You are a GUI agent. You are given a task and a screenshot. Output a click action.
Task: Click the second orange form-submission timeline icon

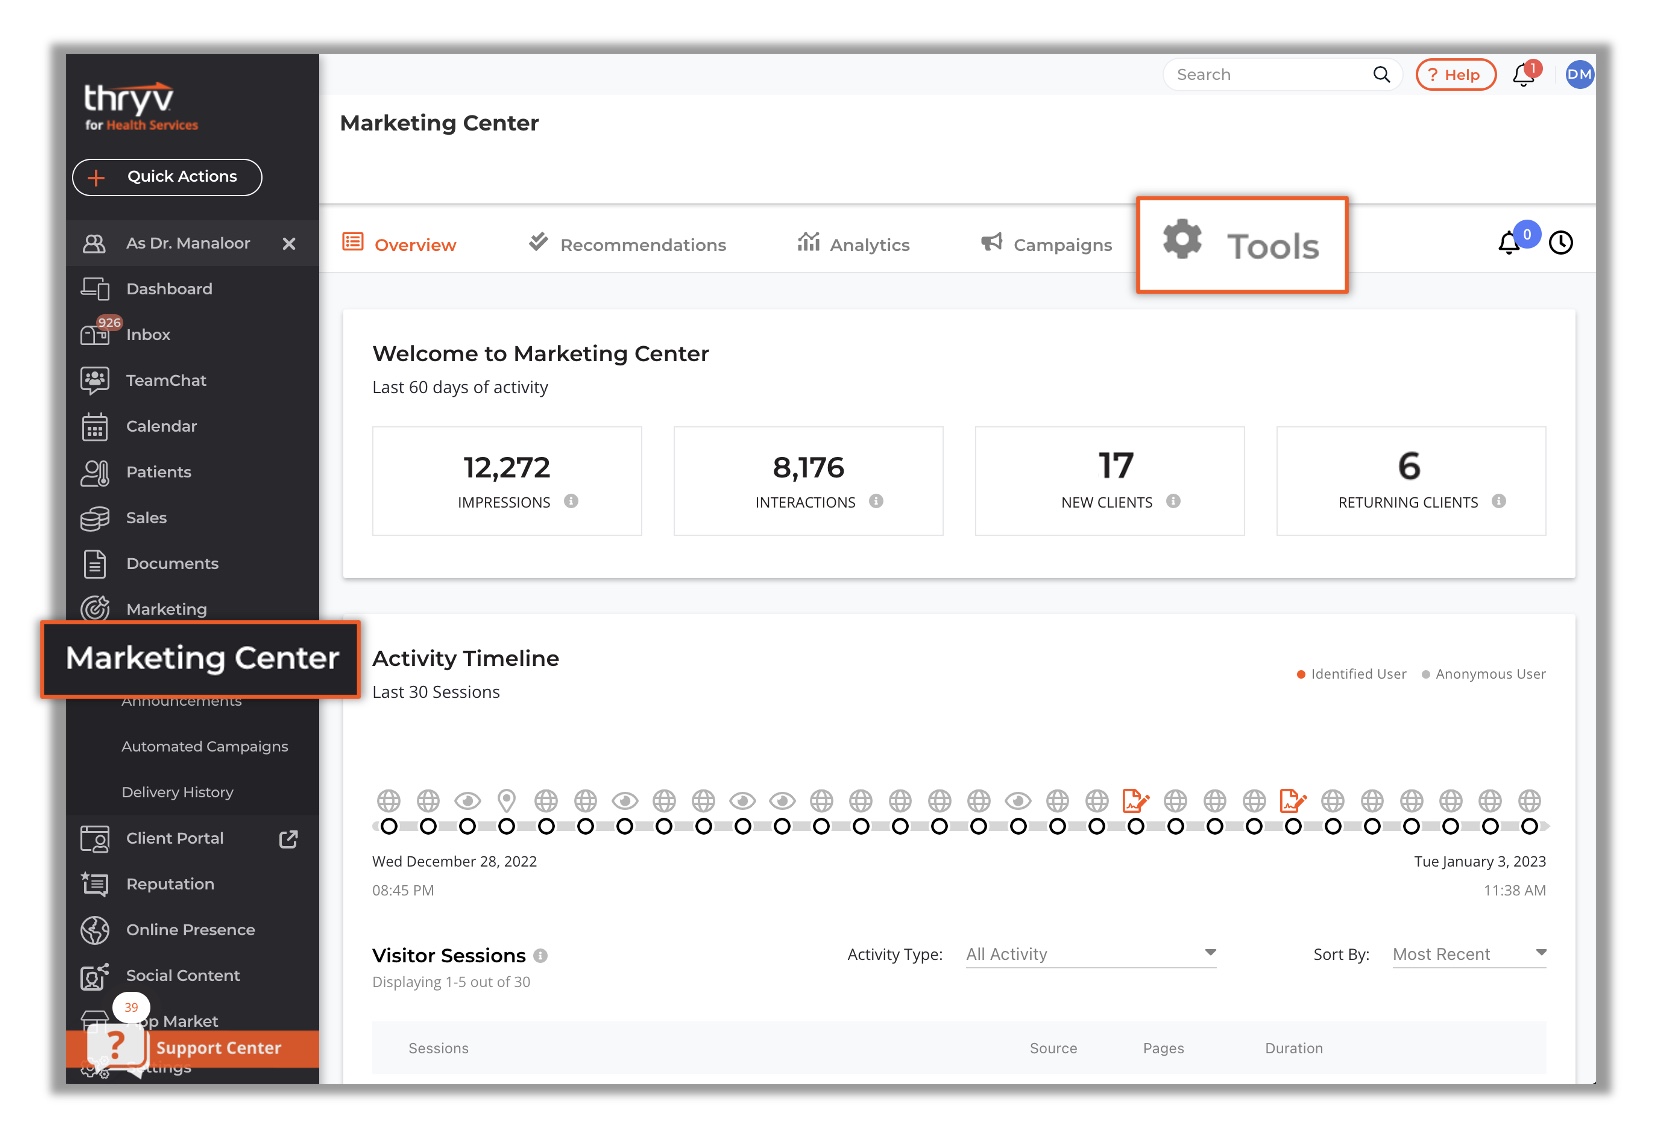click(1293, 800)
